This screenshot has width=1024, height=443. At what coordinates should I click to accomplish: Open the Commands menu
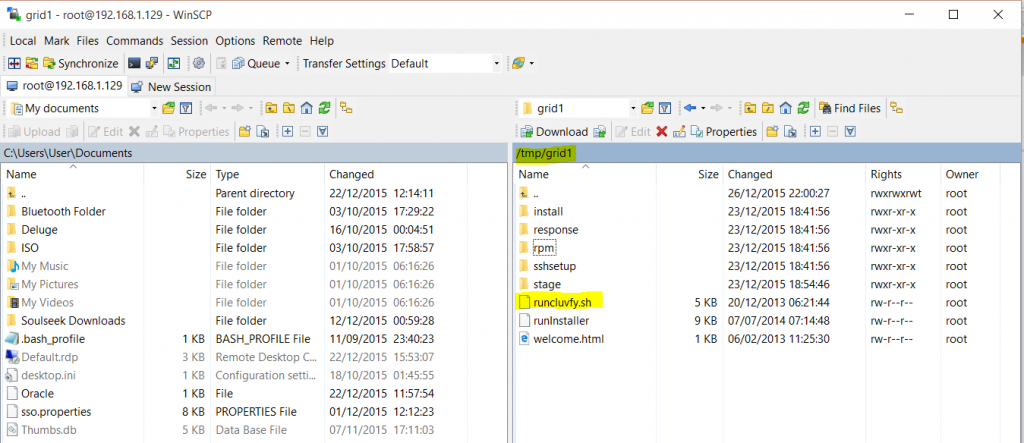tap(134, 41)
